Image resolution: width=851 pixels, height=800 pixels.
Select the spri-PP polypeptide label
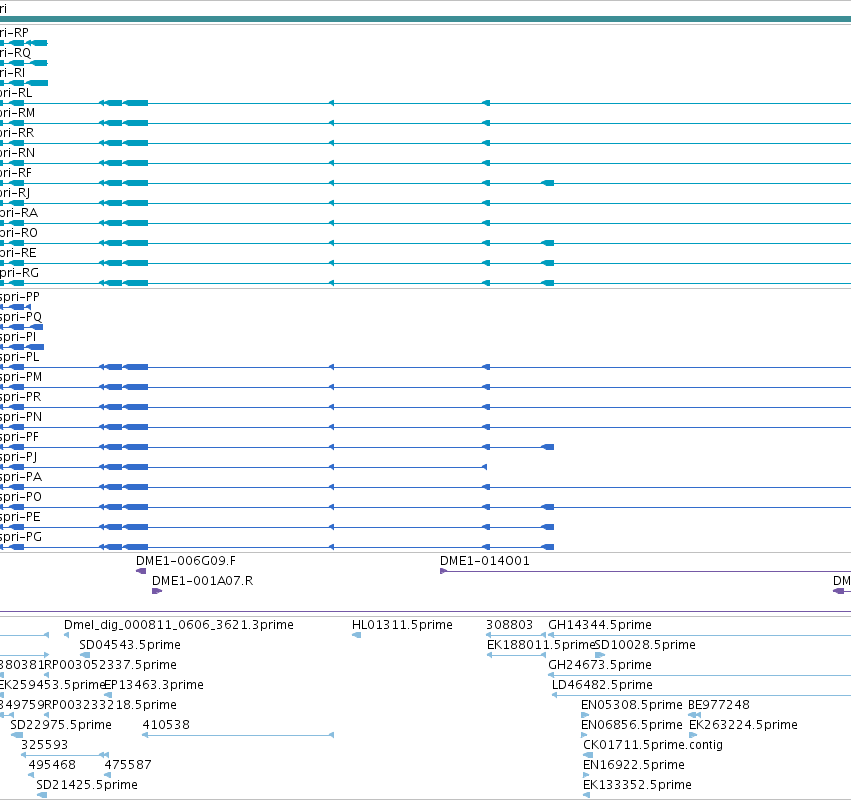pos(20,297)
